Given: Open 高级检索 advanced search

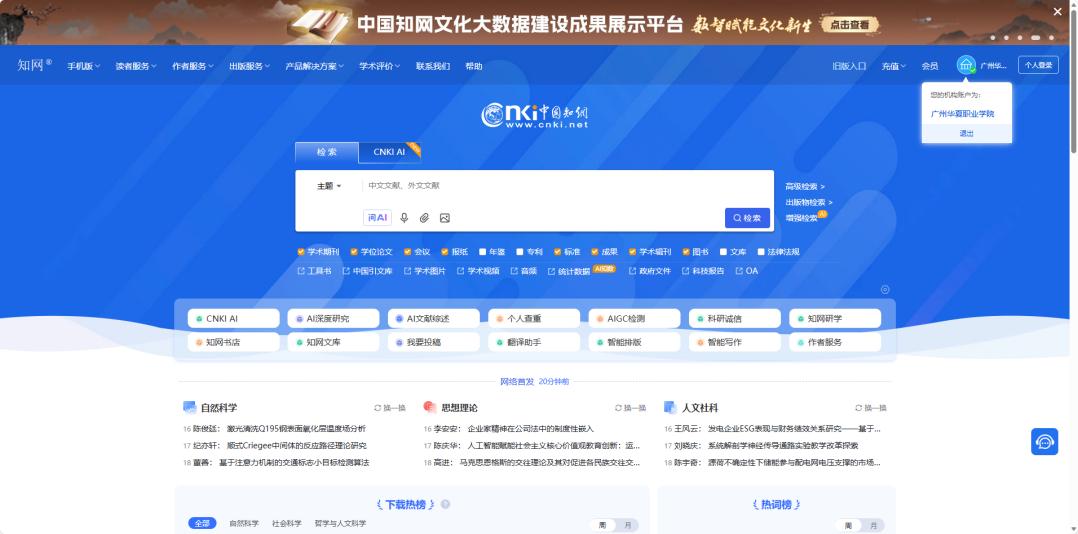Looking at the screenshot, I should tap(805, 186).
